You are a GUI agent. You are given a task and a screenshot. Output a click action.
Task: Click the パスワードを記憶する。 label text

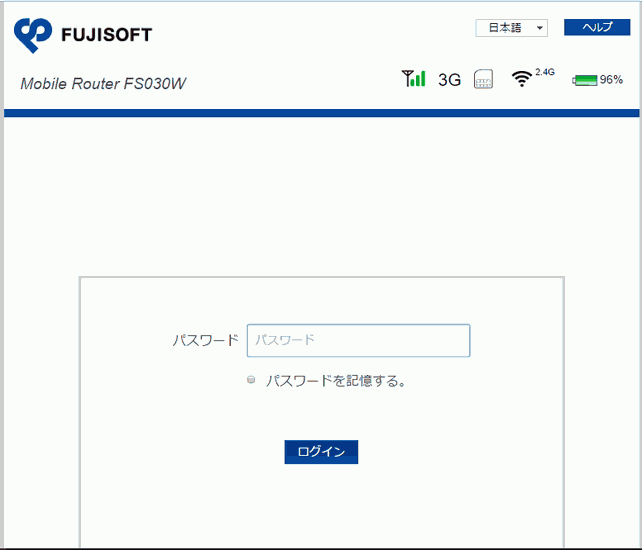point(336,381)
